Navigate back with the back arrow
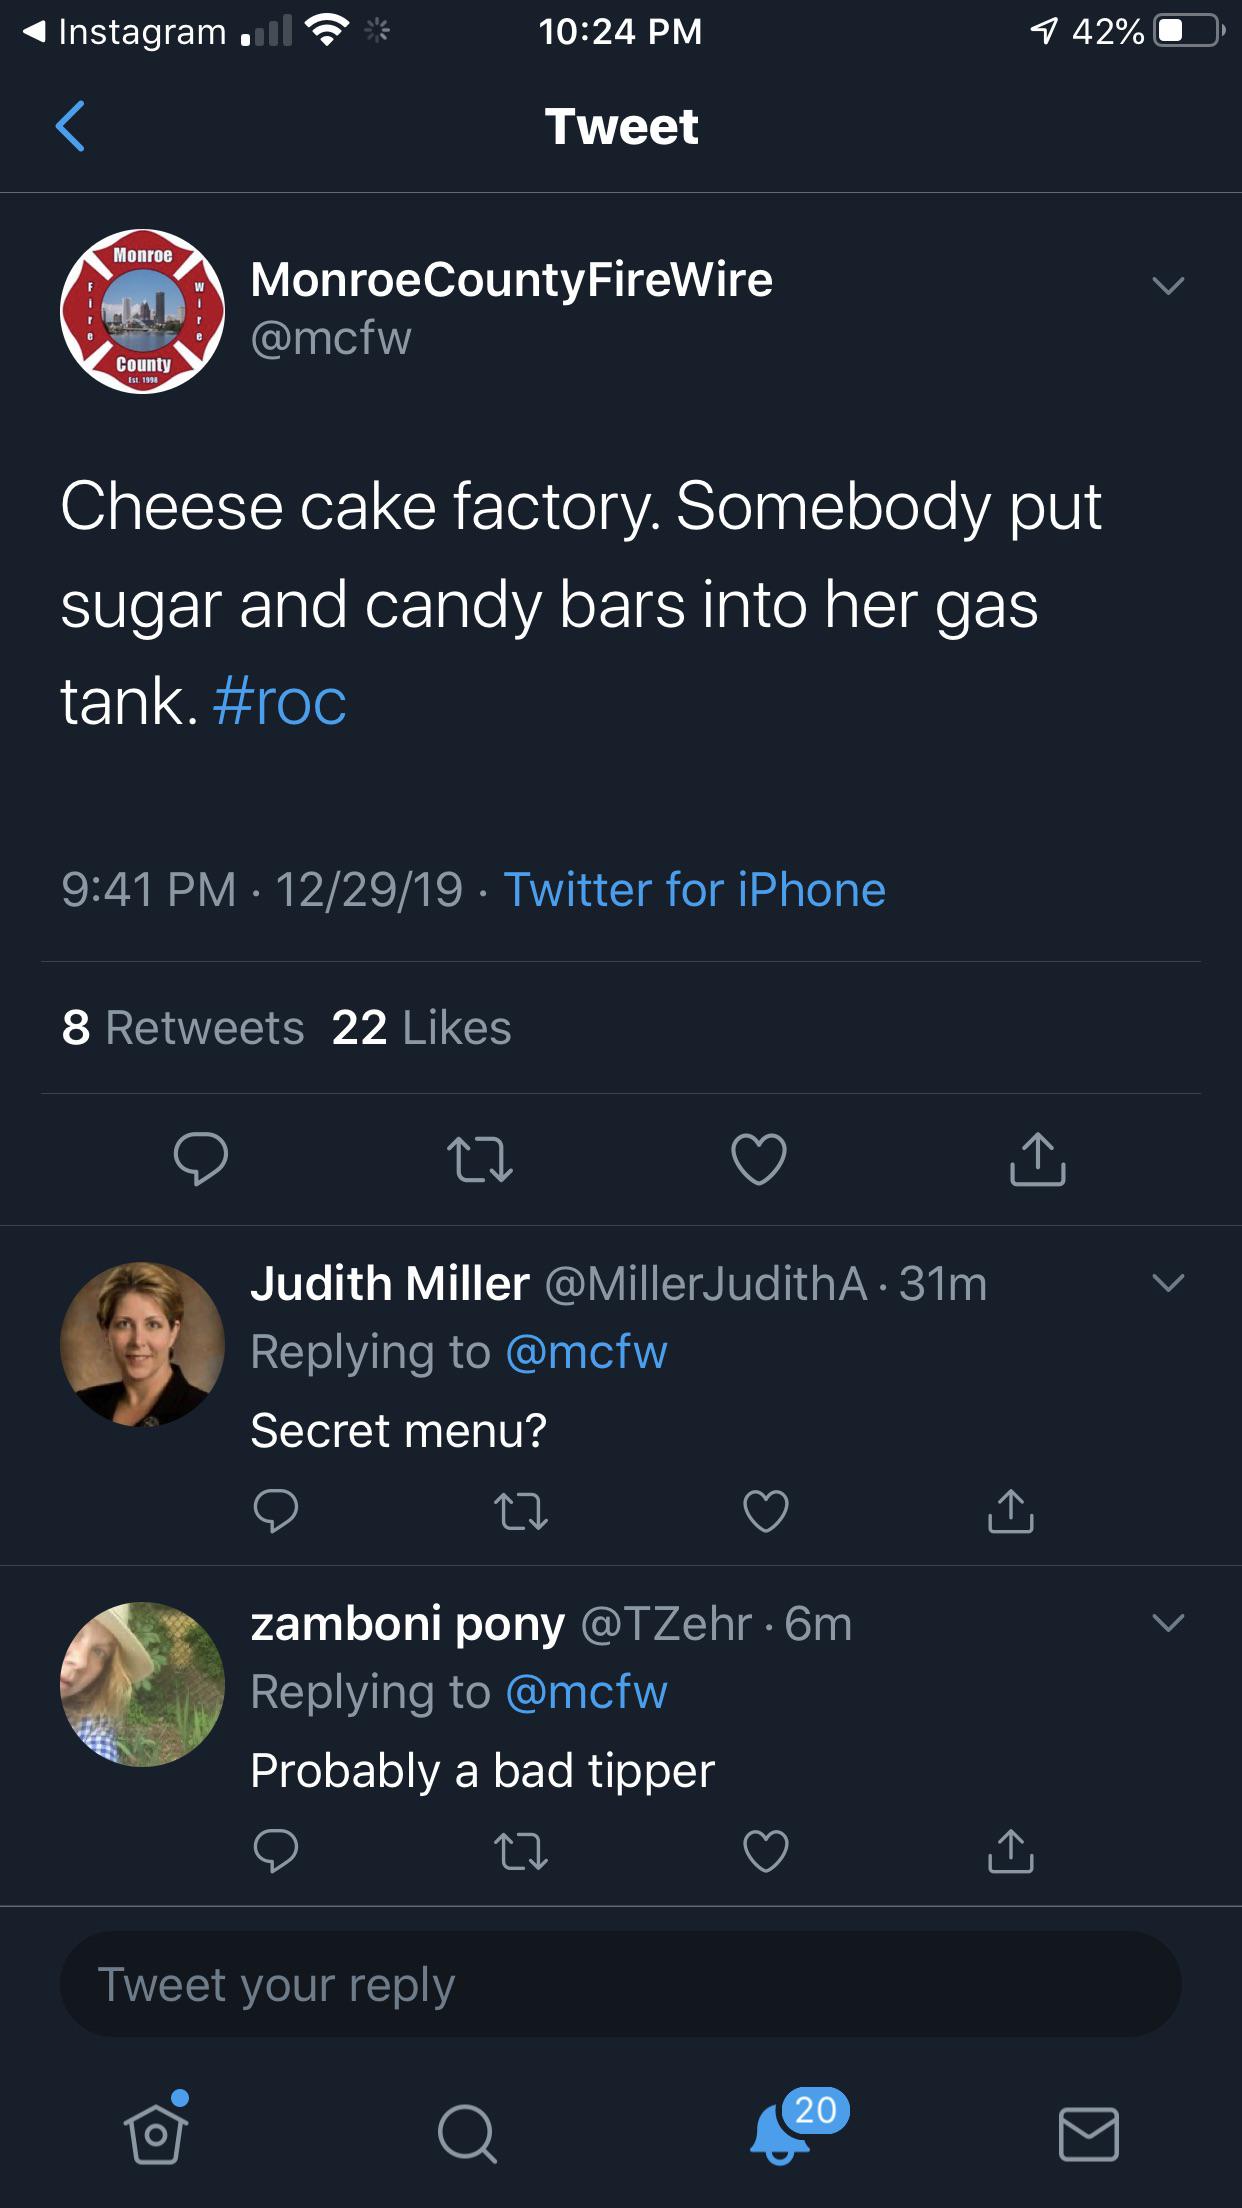This screenshot has width=1242, height=2208. pyautogui.click(x=71, y=127)
